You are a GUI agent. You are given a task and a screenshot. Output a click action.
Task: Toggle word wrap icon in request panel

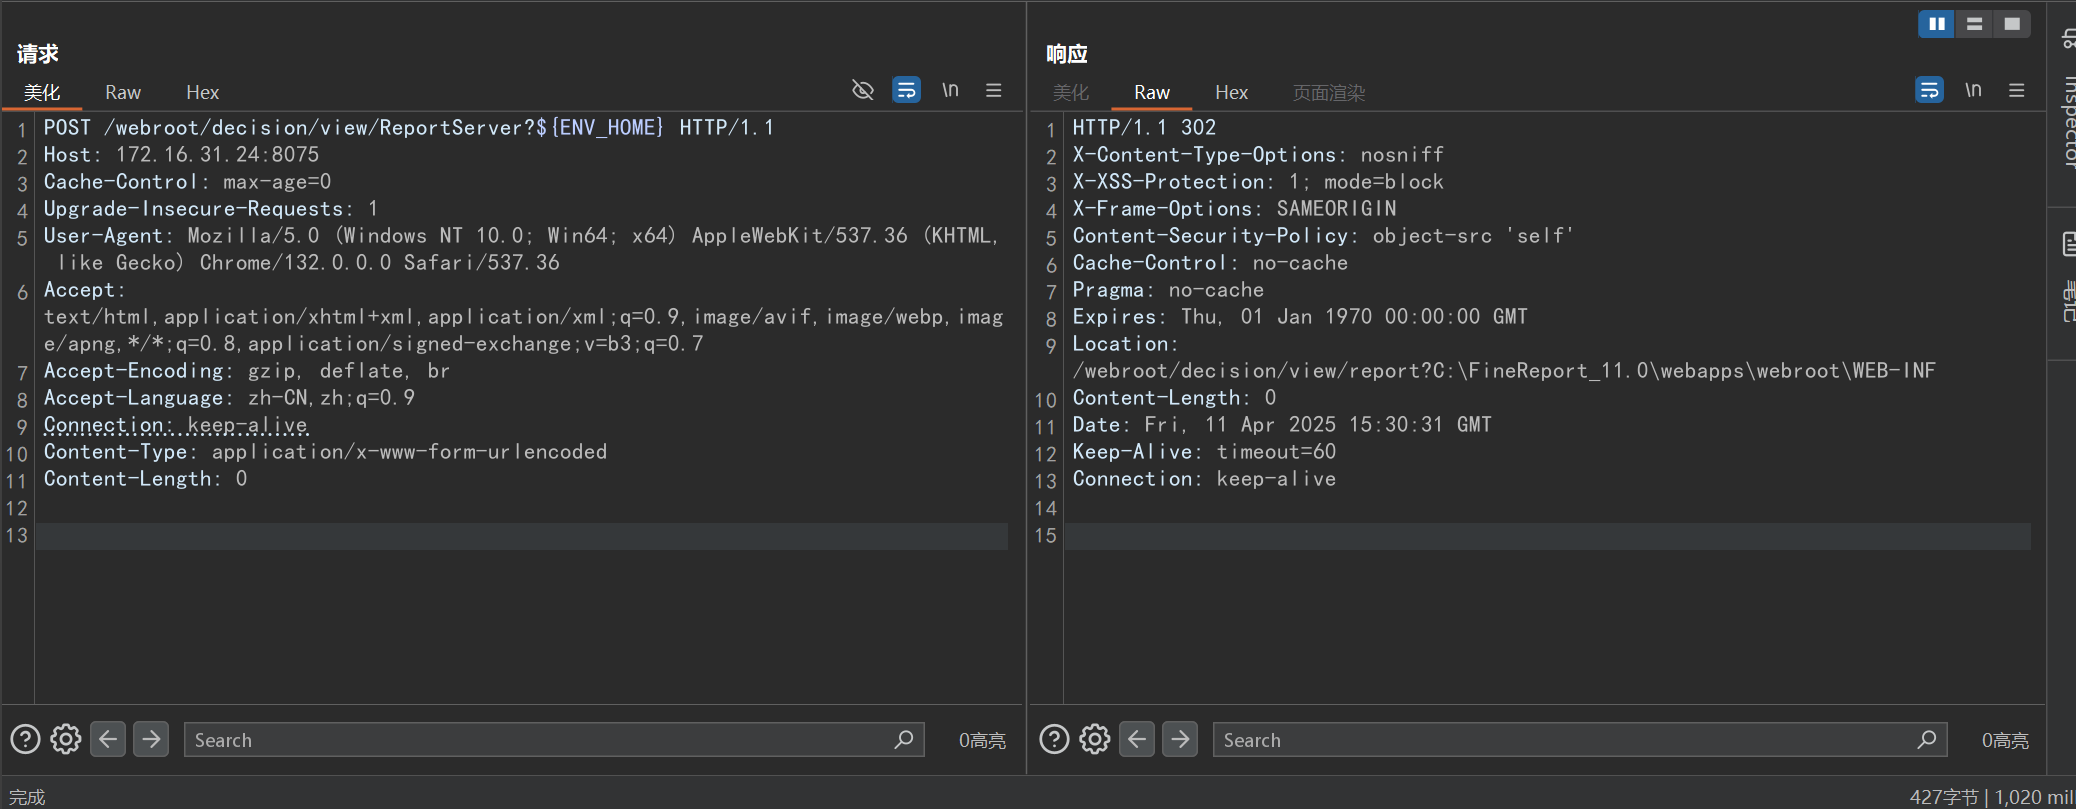point(906,90)
